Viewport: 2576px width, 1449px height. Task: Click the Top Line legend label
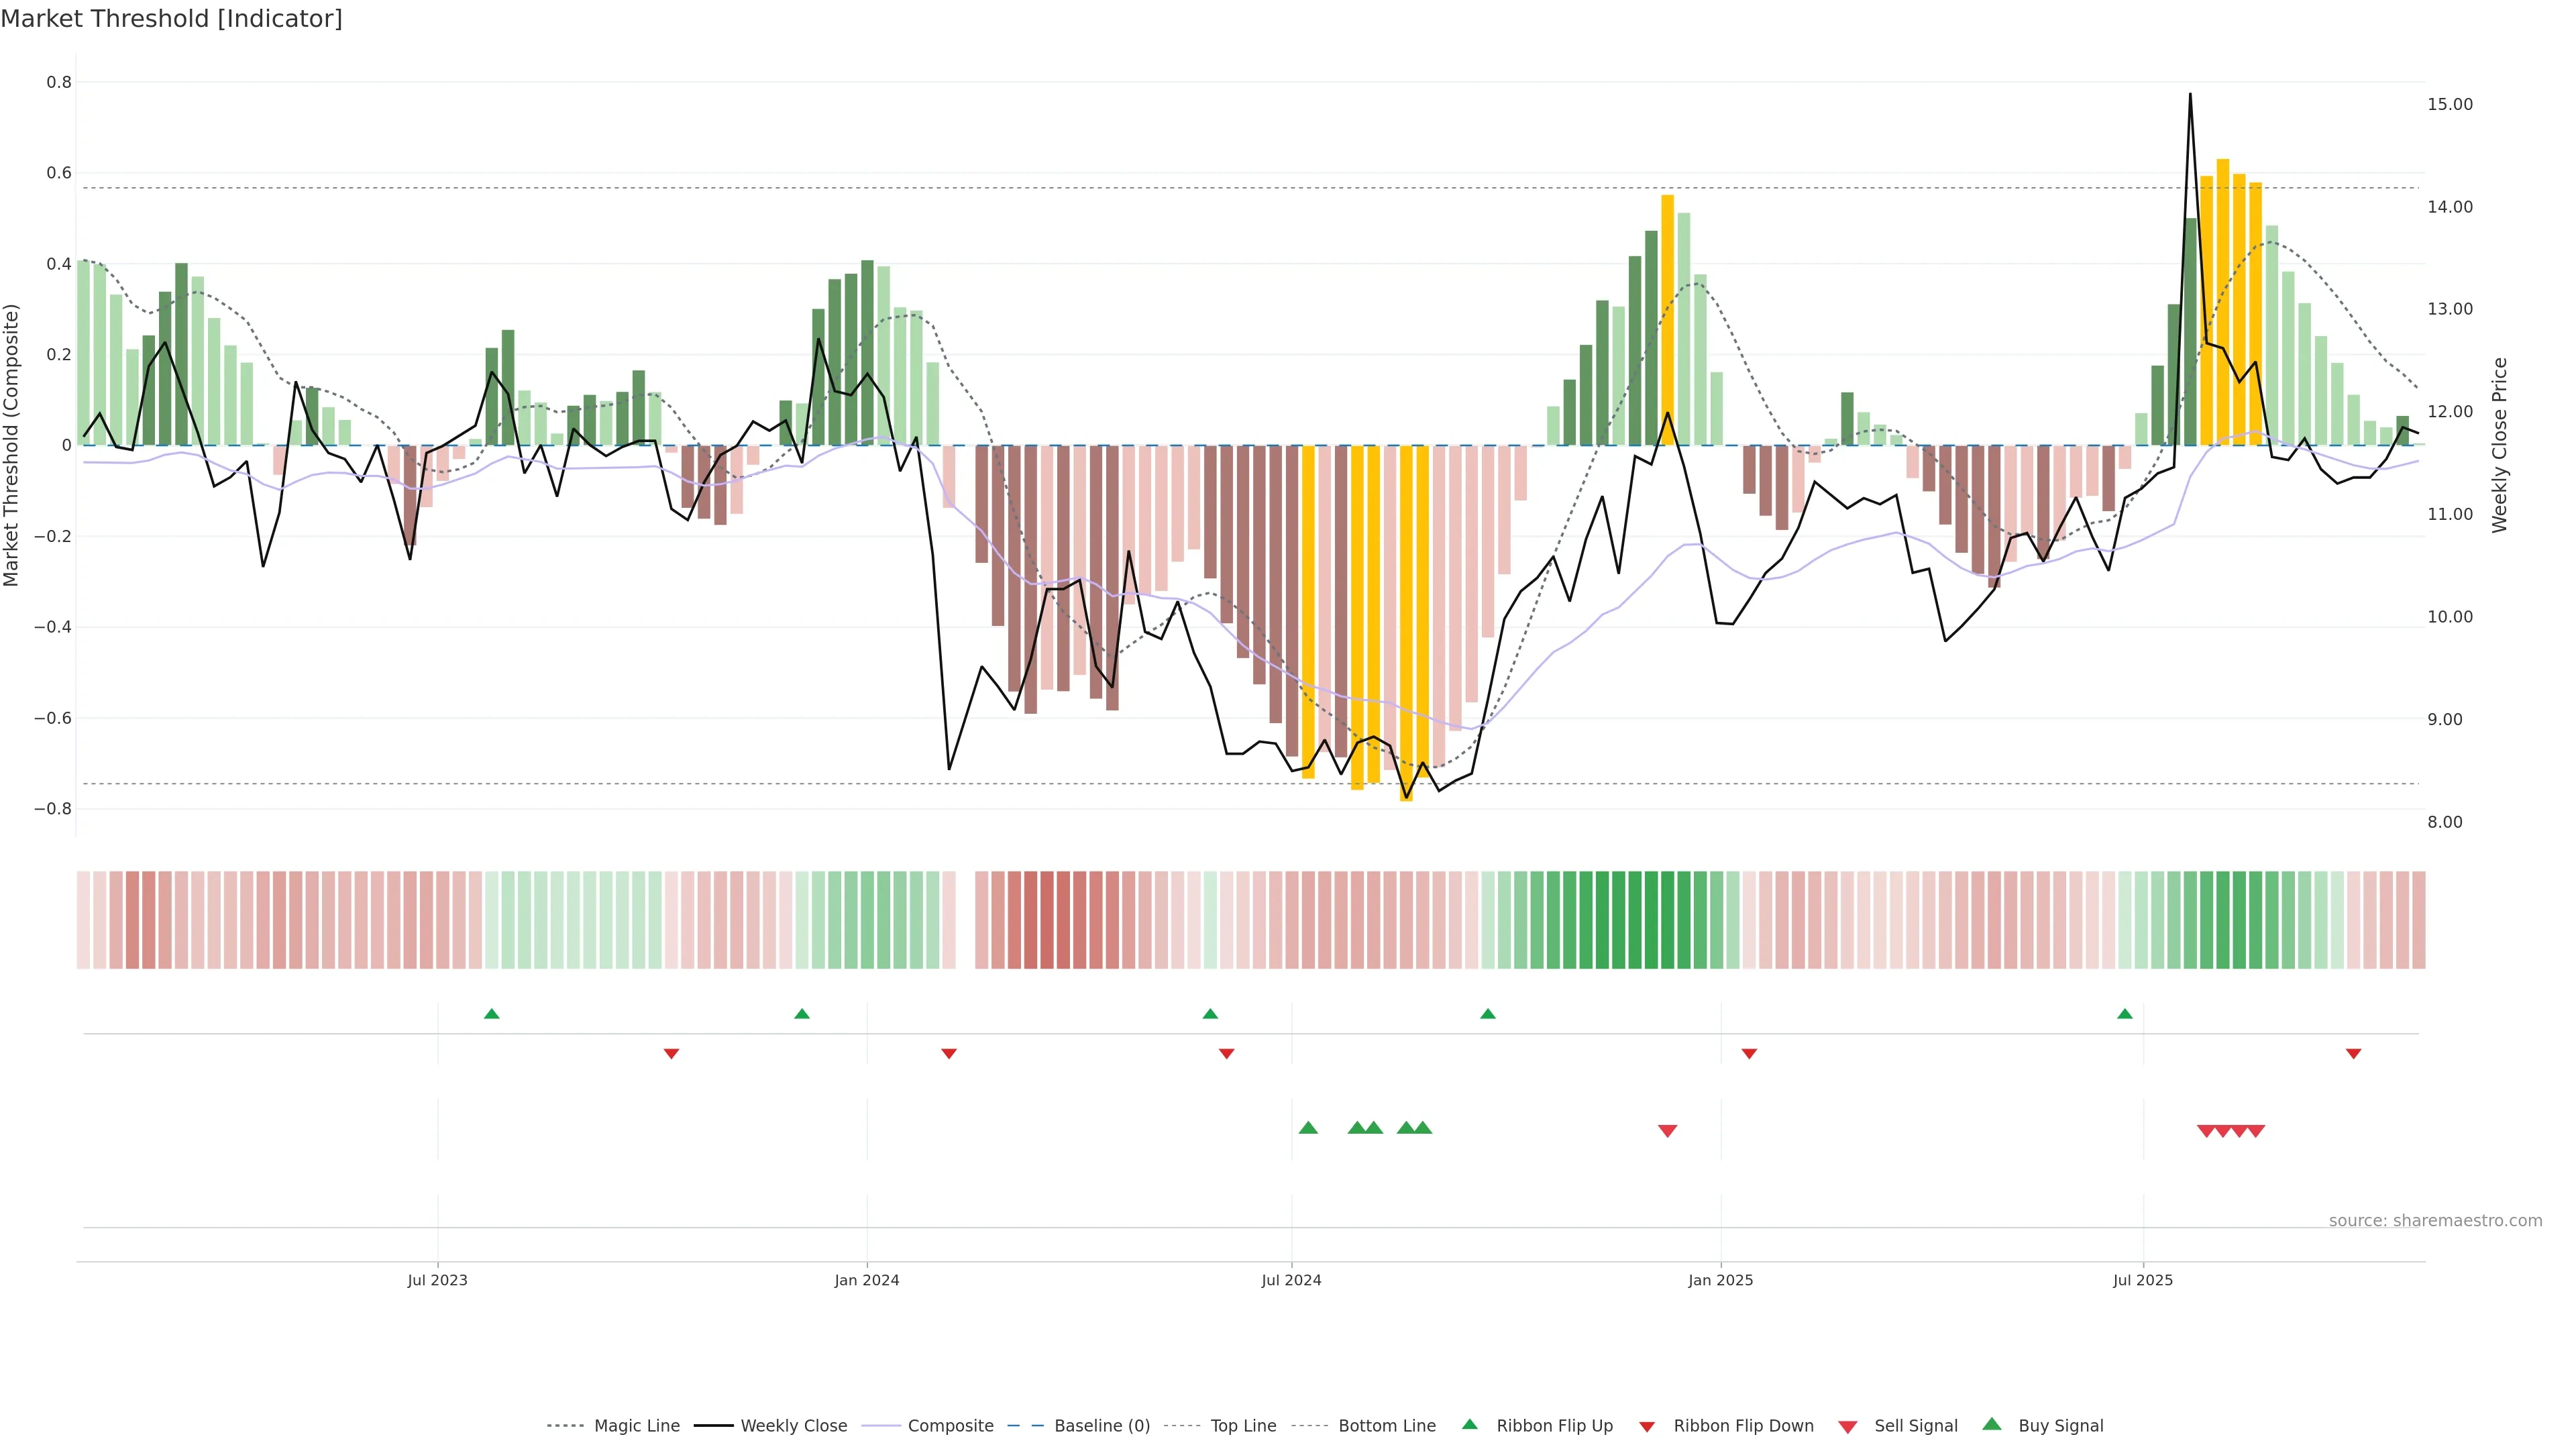(x=1243, y=1425)
